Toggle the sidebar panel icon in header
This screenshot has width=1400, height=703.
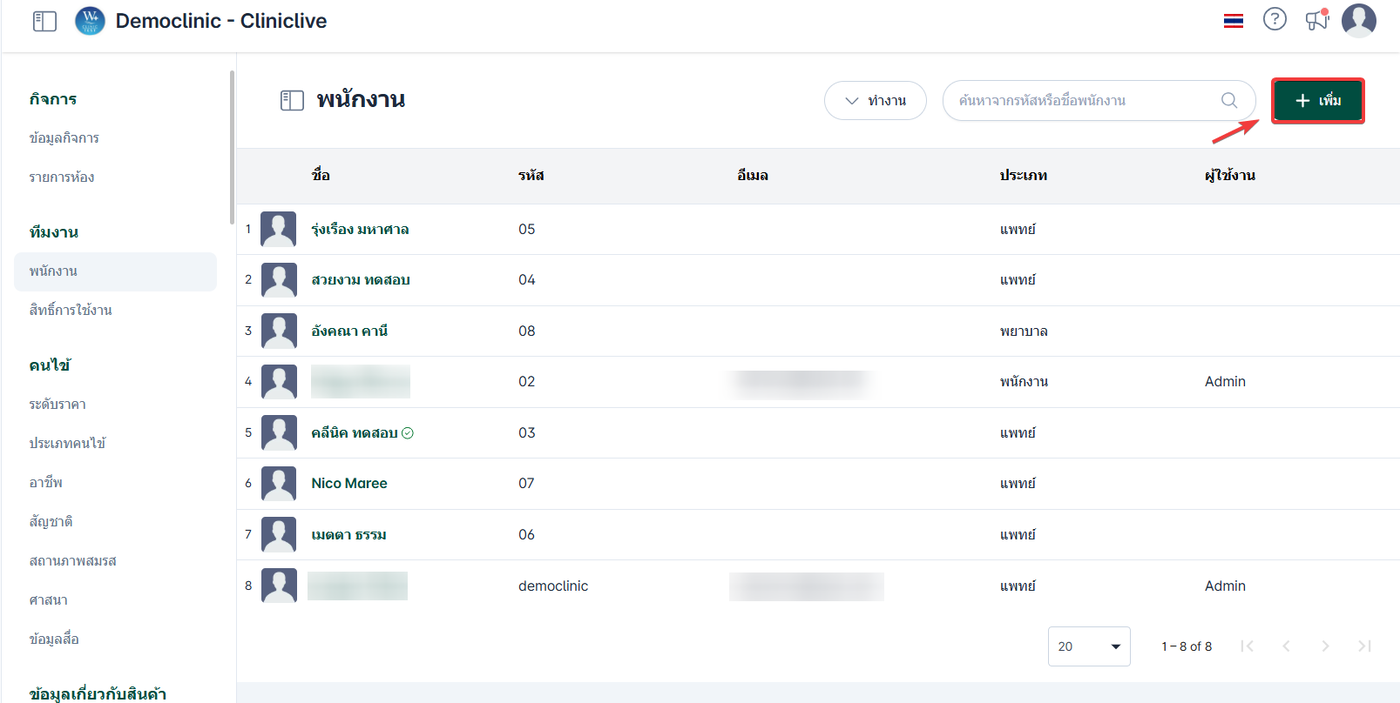pos(45,20)
